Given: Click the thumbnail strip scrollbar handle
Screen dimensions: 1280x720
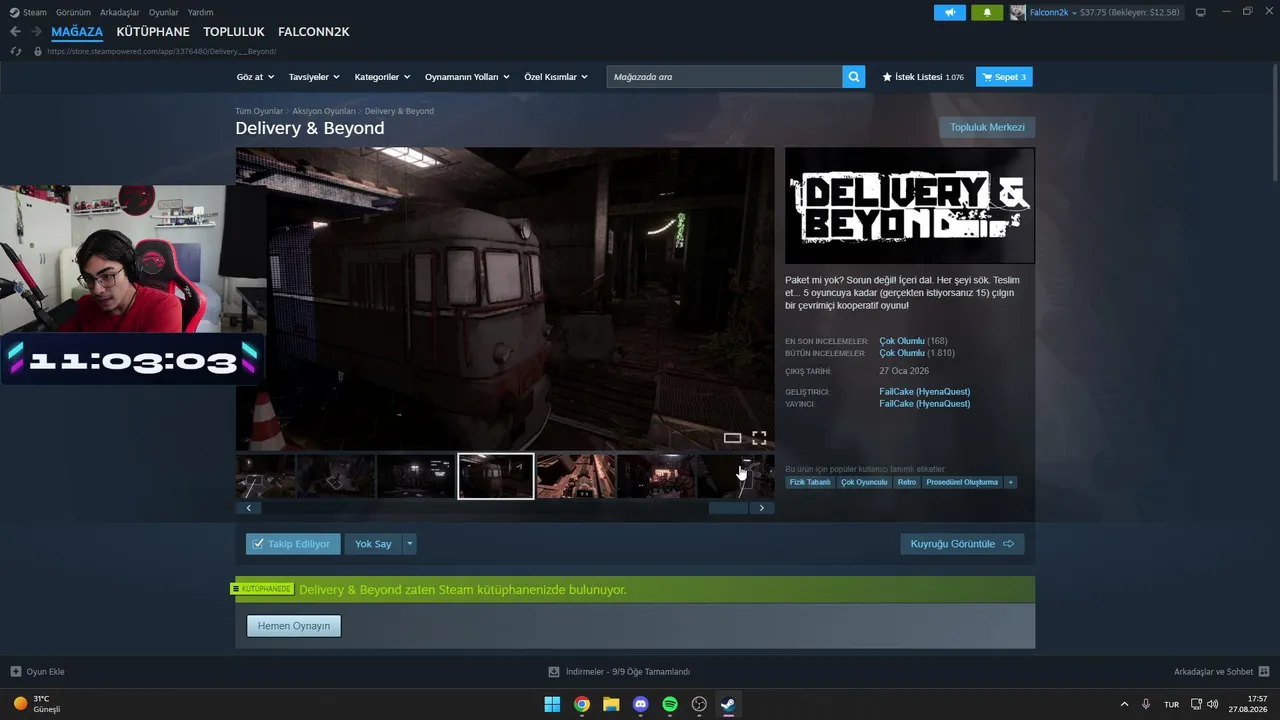Looking at the screenshot, I should coord(728,508).
